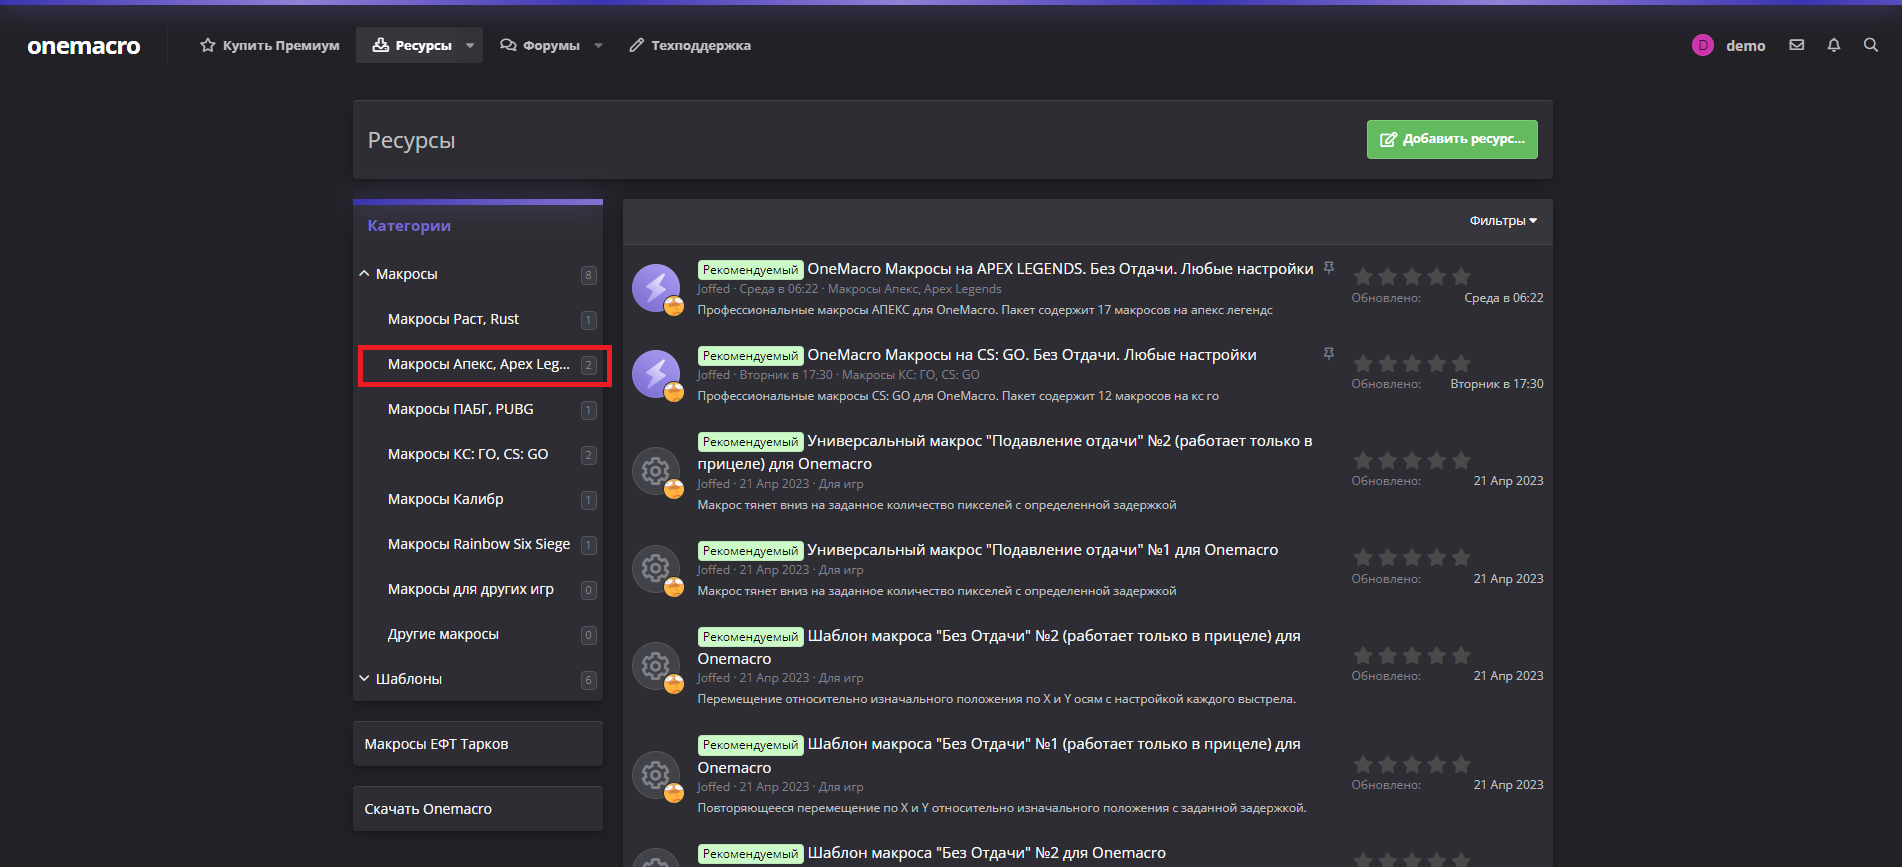This screenshot has height=867, width=1902.
Task: Click gear icon of Подавление отдачи №1
Action: click(656, 569)
